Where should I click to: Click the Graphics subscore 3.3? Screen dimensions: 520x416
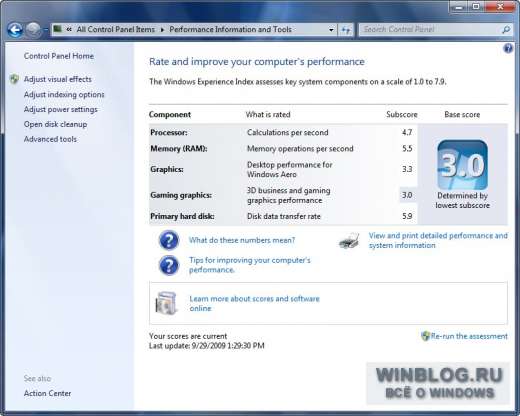tap(407, 169)
